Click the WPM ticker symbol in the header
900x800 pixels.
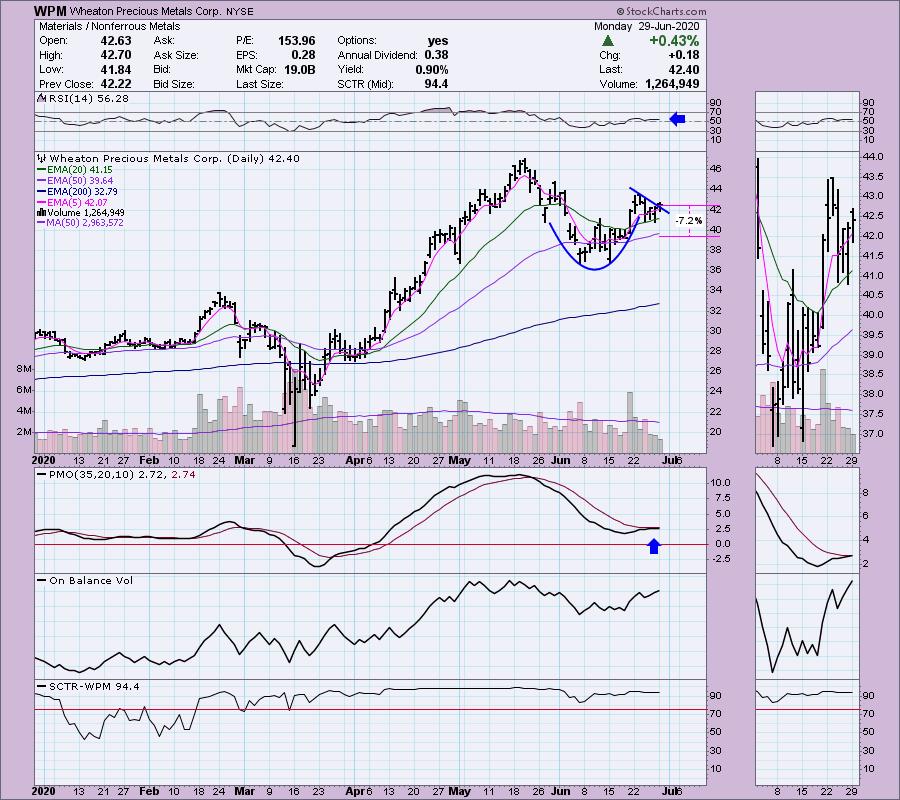(49, 11)
